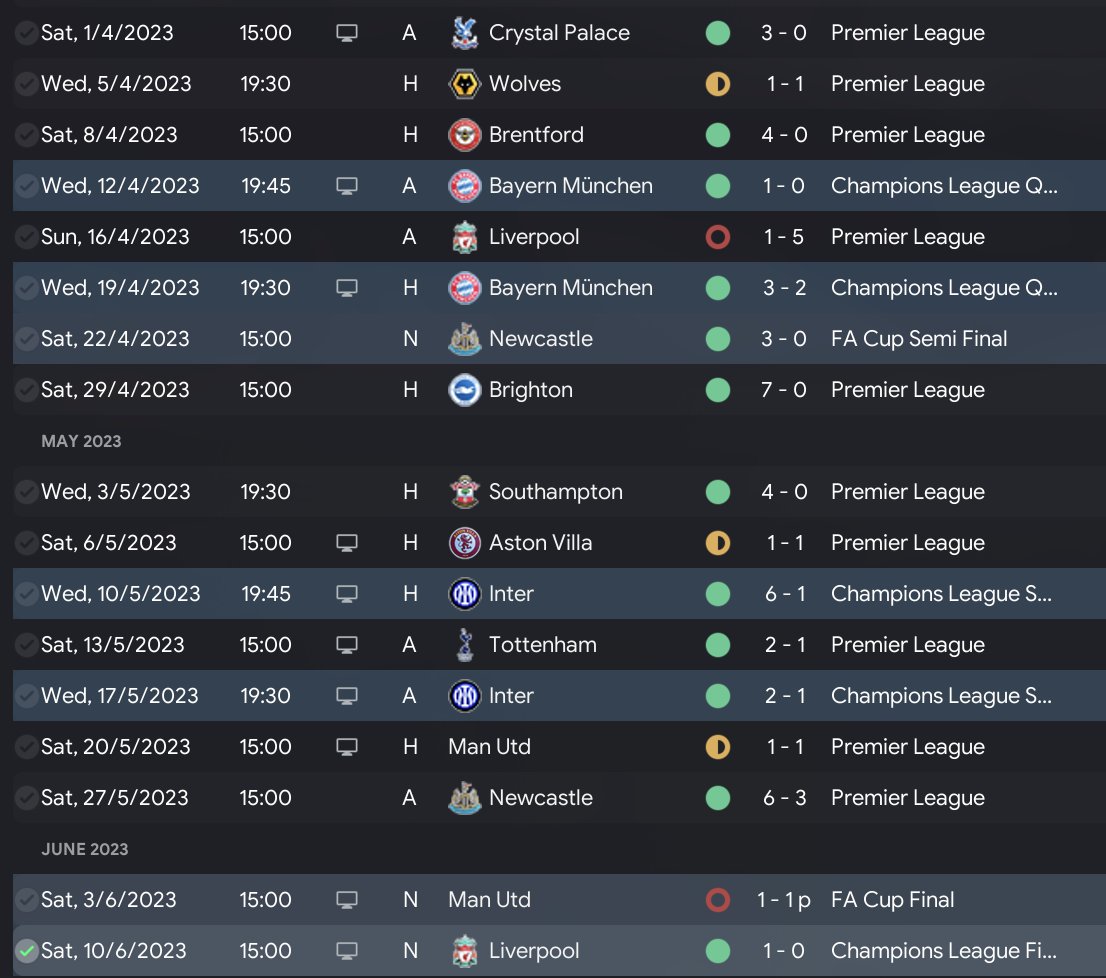The height and width of the screenshot is (978, 1106).
Task: Click the Brighton club badge
Action: coord(465,390)
